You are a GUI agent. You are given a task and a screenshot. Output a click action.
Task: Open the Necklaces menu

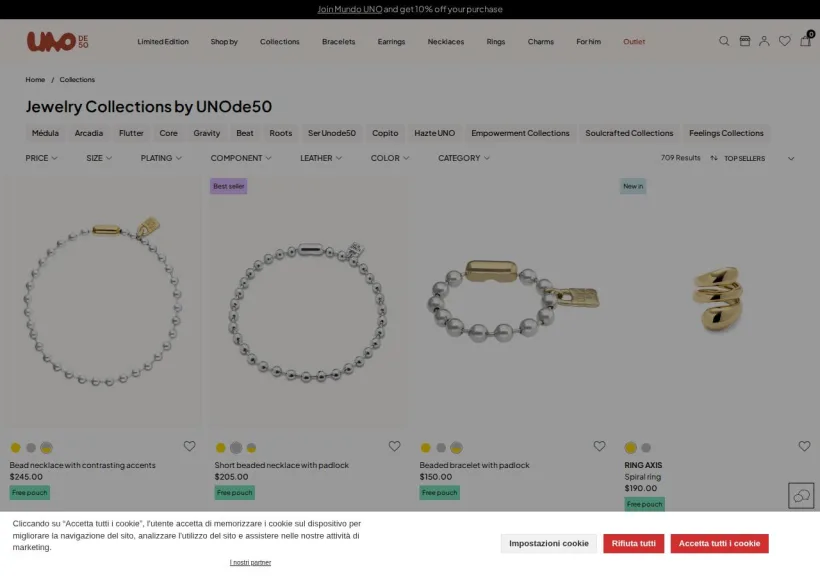point(446,41)
